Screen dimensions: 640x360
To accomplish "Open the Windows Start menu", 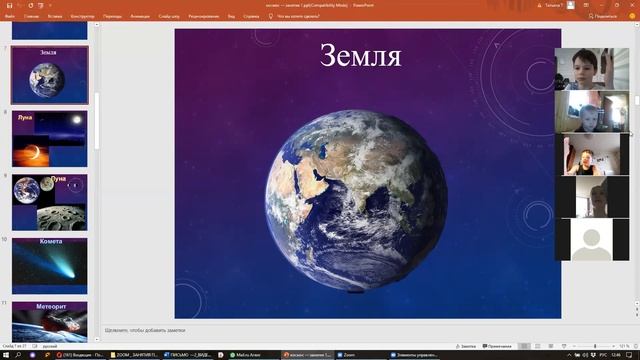I will coord(6,355).
